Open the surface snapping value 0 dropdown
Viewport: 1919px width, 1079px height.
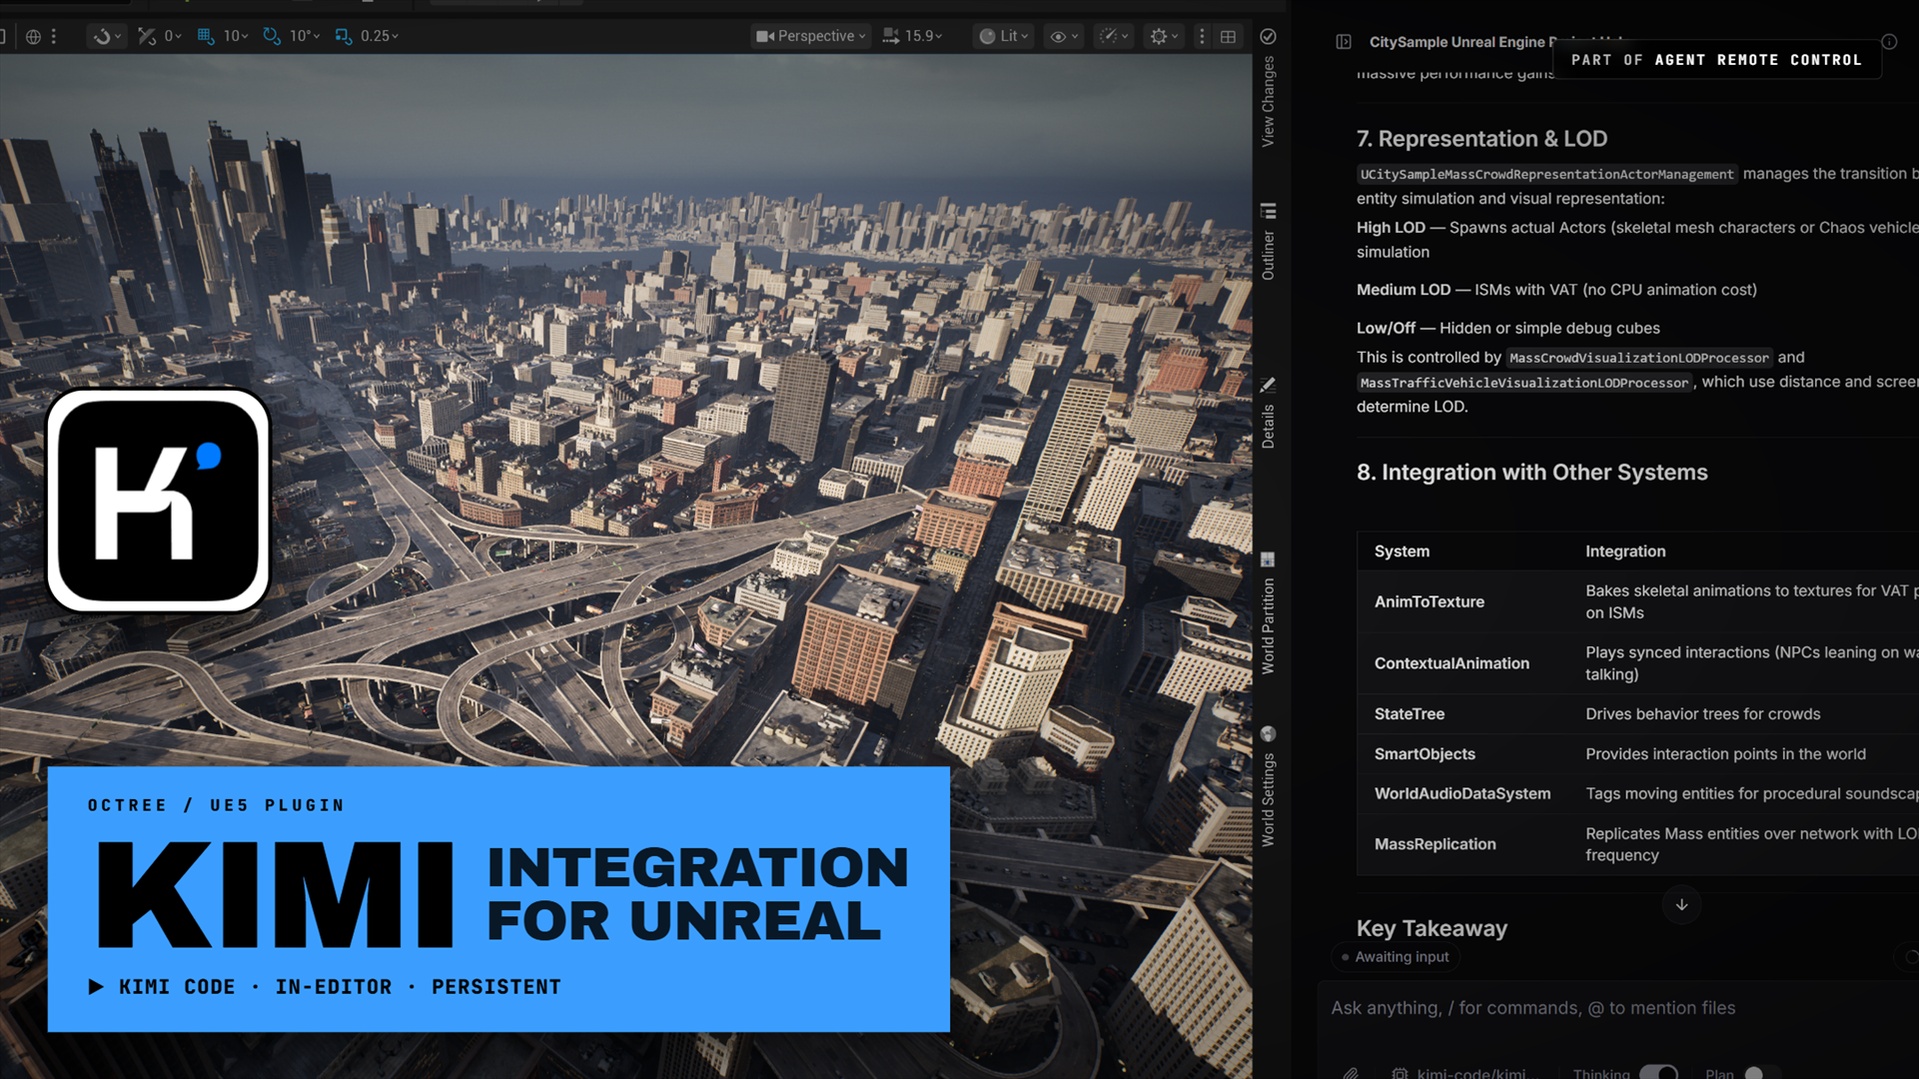coord(173,36)
